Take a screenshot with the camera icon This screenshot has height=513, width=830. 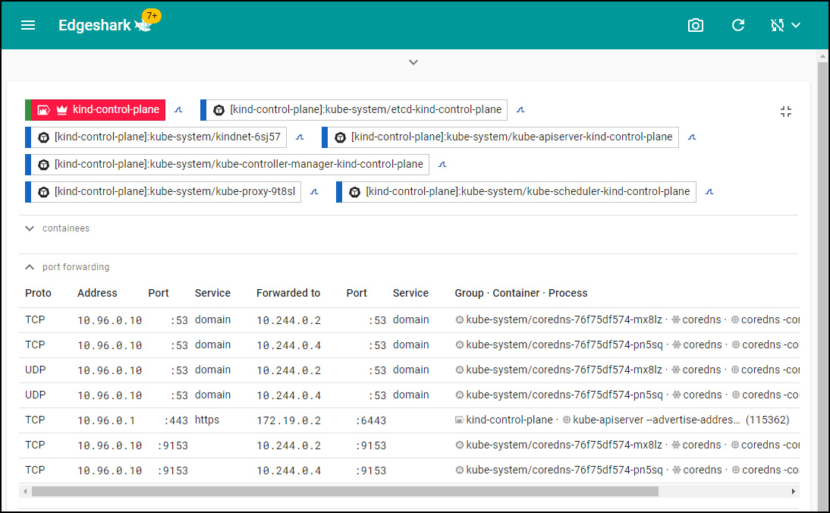(696, 25)
